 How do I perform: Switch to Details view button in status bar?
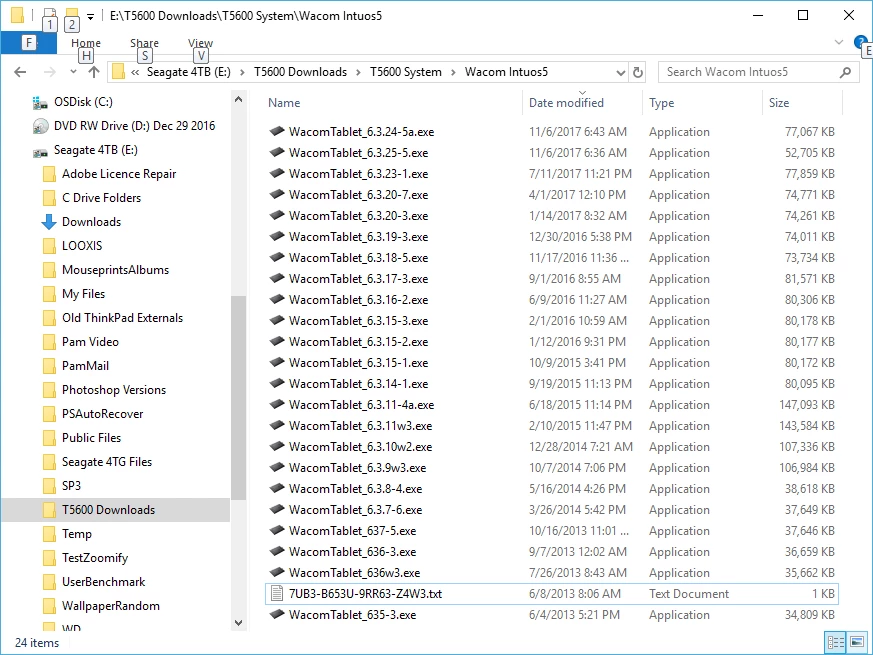(835, 642)
